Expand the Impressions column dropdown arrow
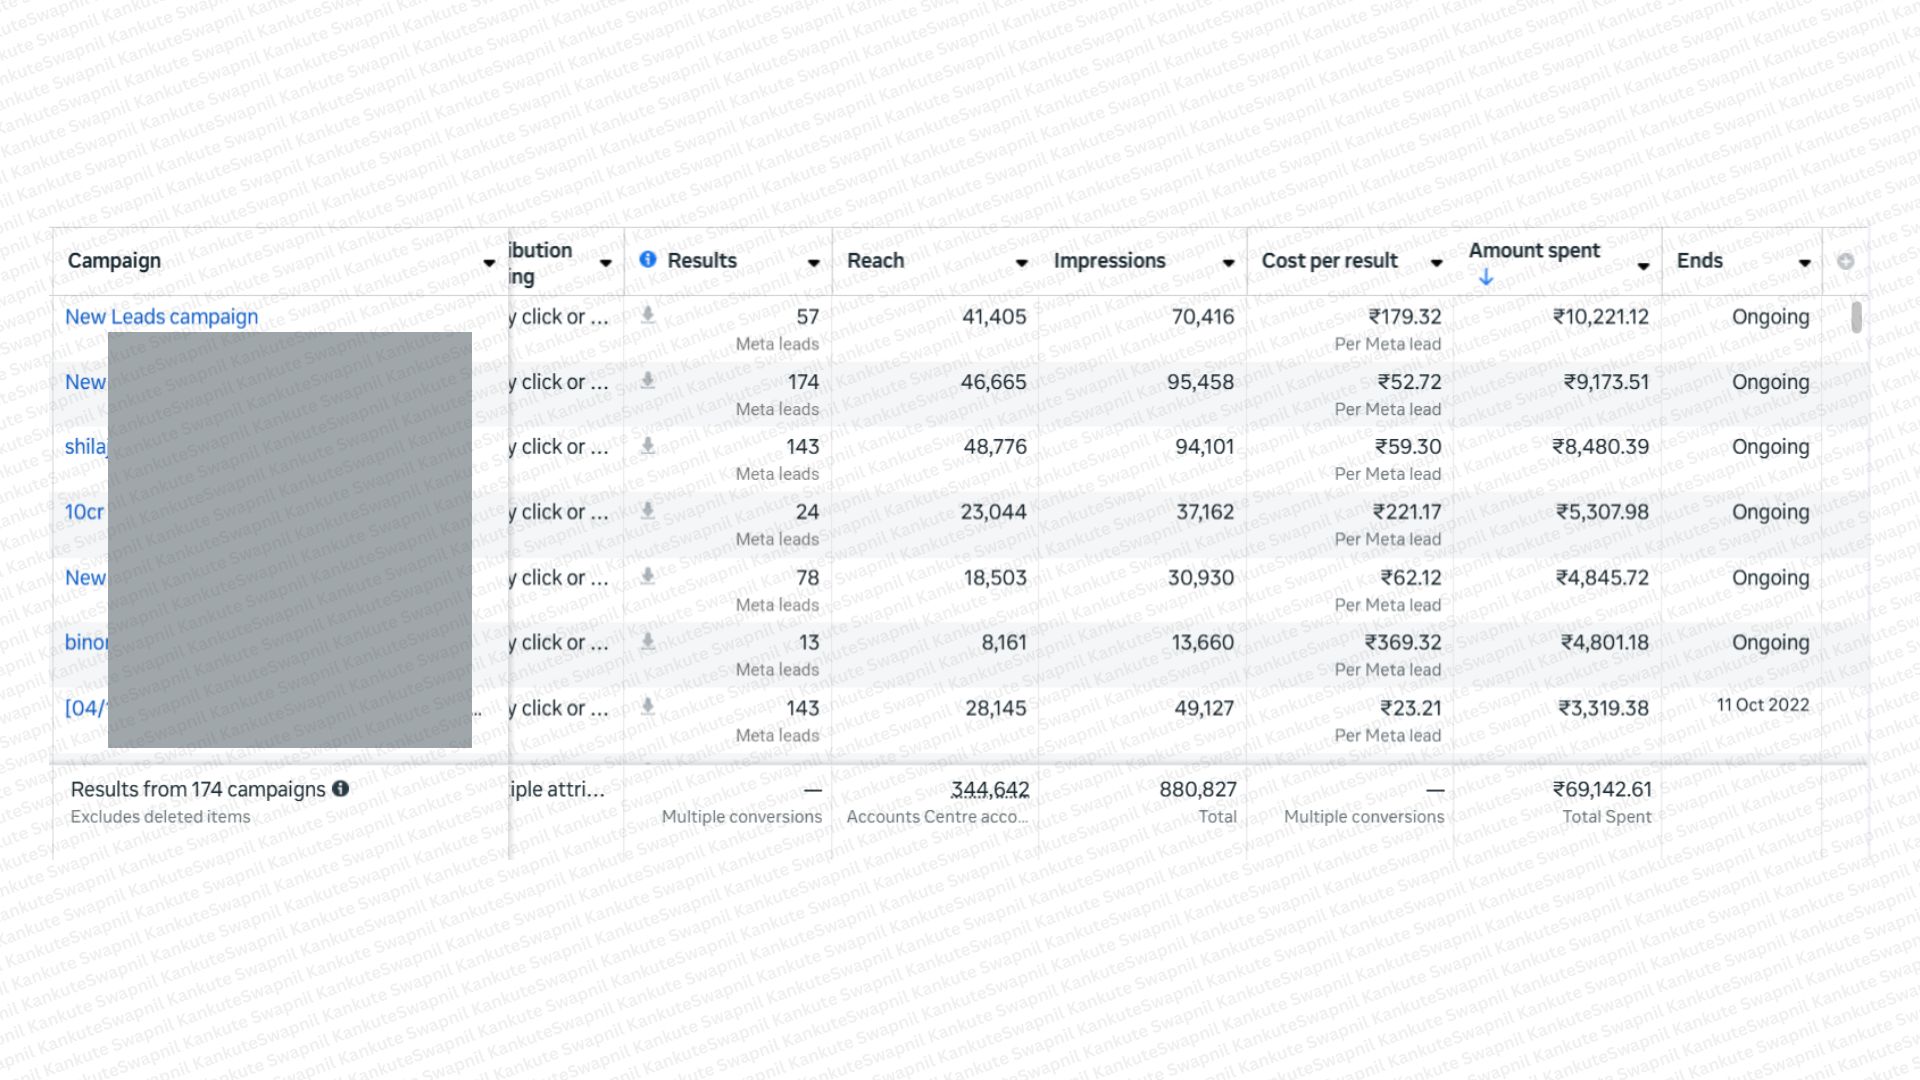Screen dimensions: 1920x1080 coord(1228,263)
